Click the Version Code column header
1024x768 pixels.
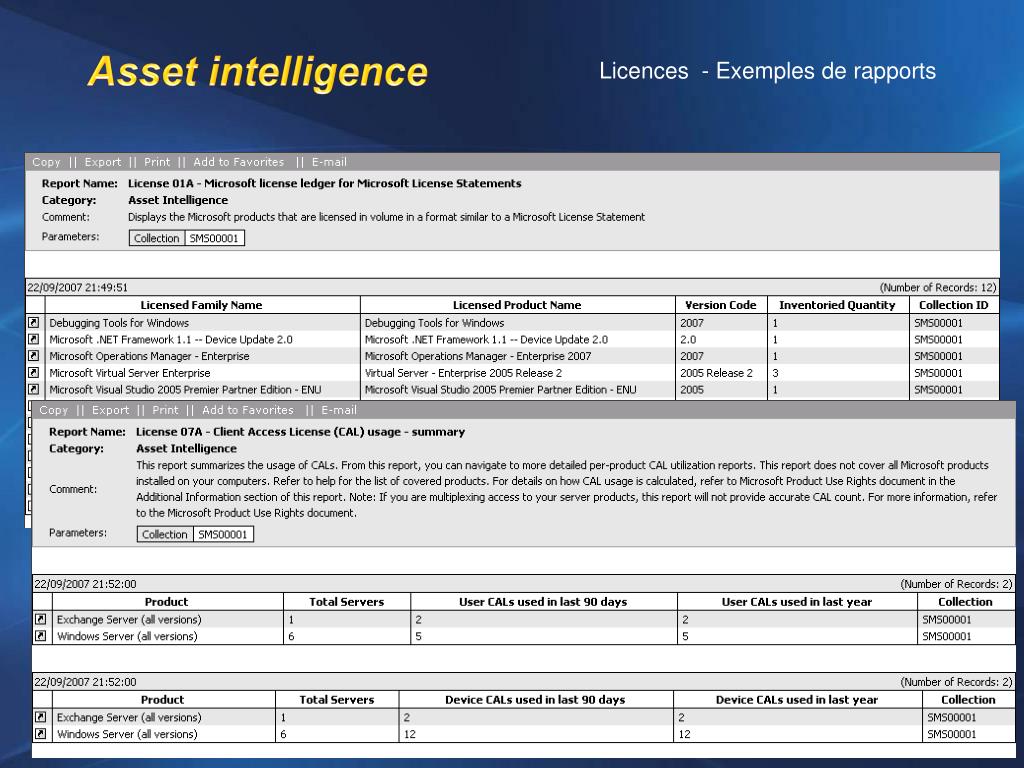click(x=721, y=305)
